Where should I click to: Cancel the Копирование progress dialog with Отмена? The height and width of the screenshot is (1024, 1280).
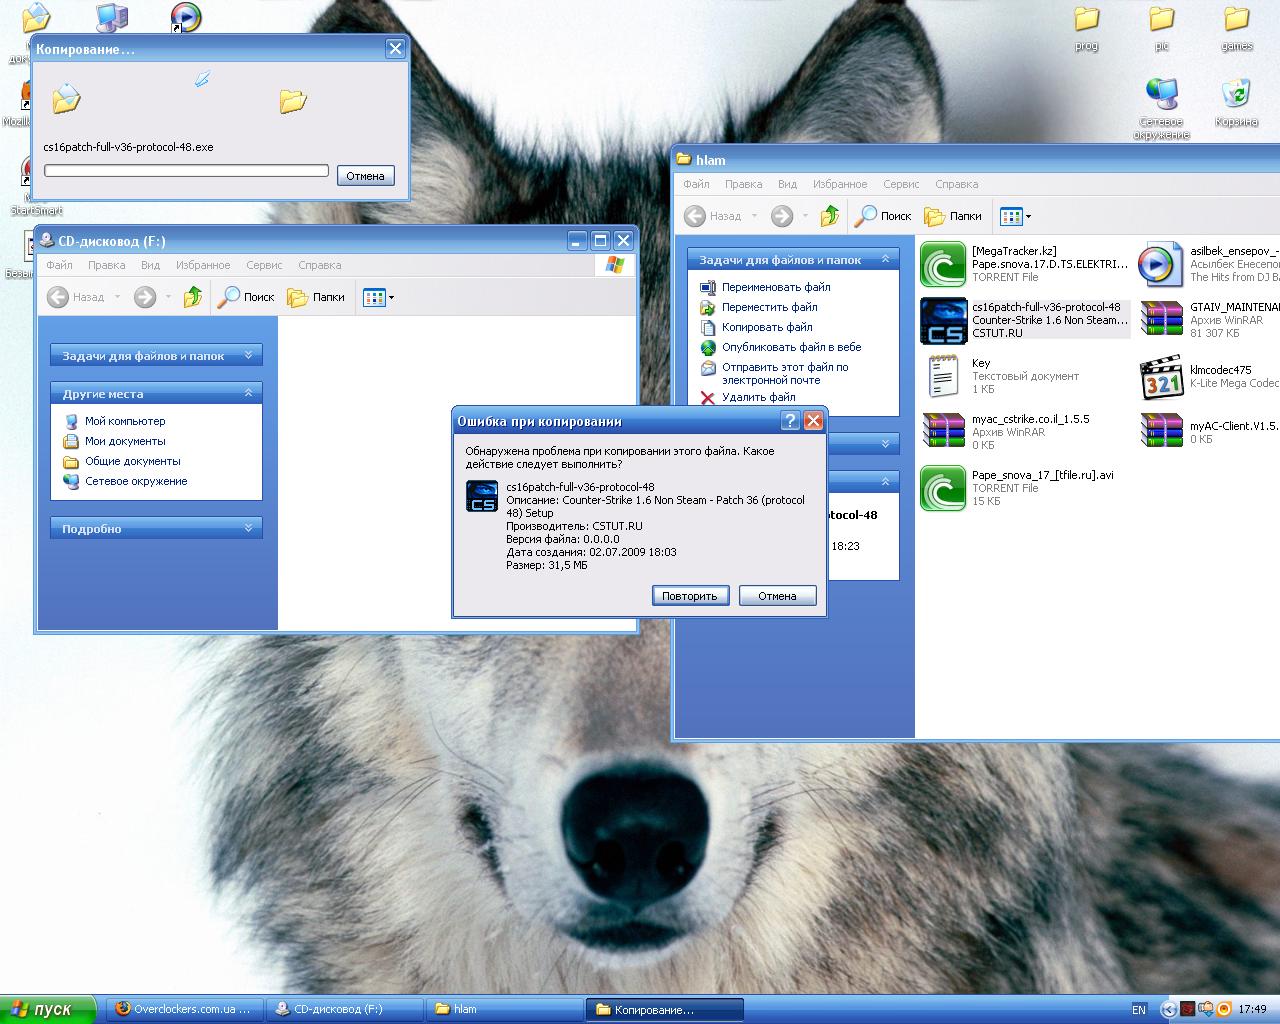[x=365, y=176]
